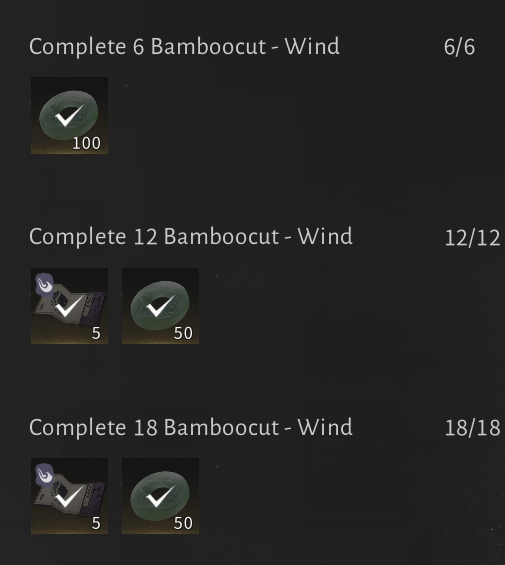Open the book reward under 18 Bamboocut
The width and height of the screenshot is (505, 565).
click(x=69, y=496)
